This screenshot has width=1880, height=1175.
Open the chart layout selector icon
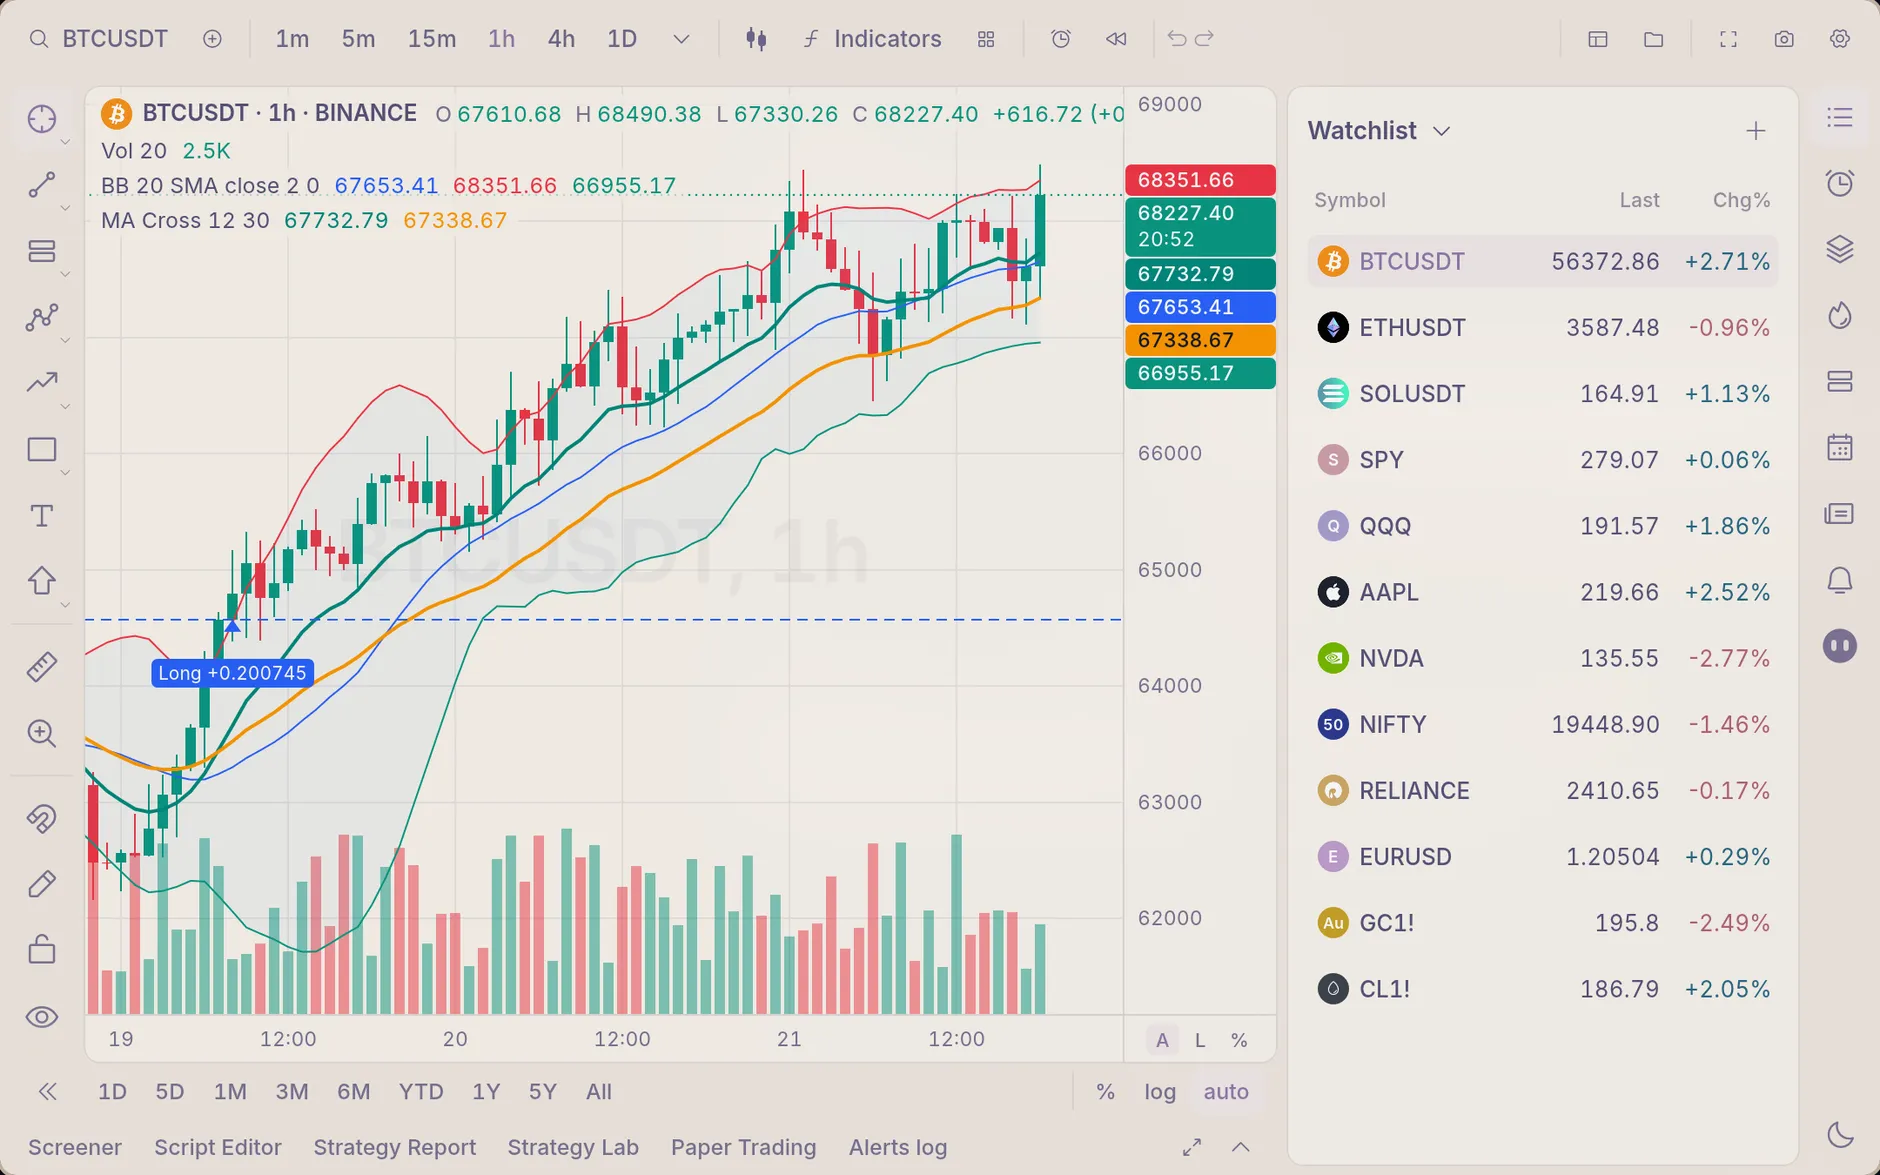point(1598,39)
